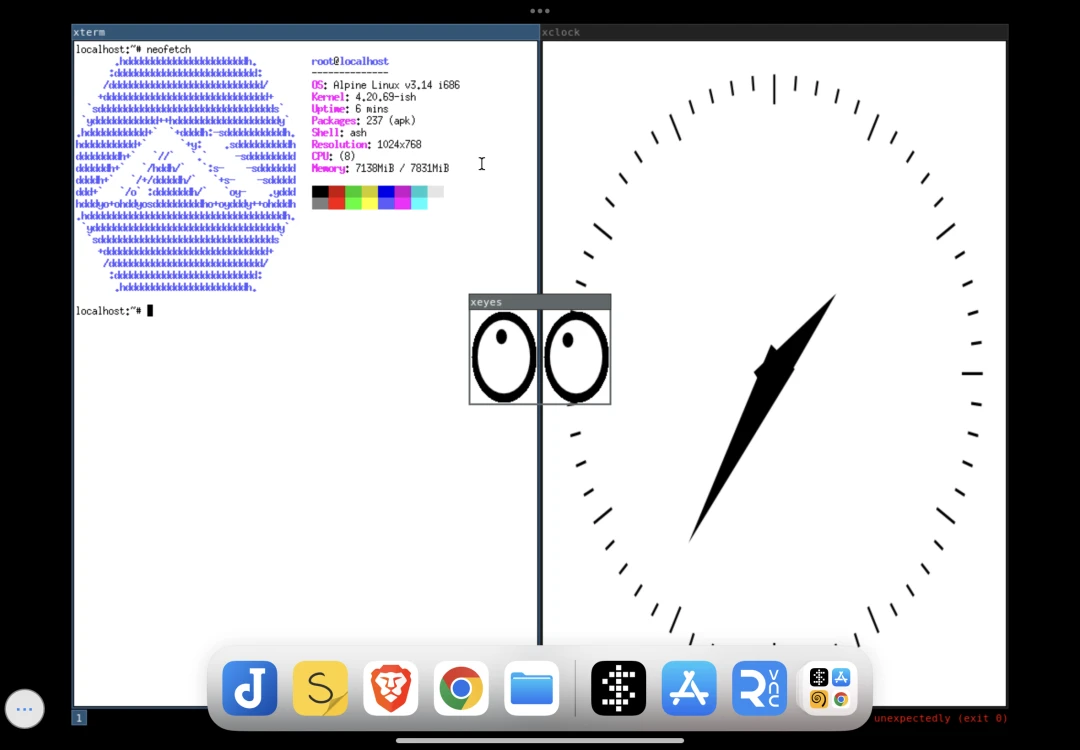Open the recent apps folder in dock
The width and height of the screenshot is (1080, 750).
pyautogui.click(x=829, y=688)
